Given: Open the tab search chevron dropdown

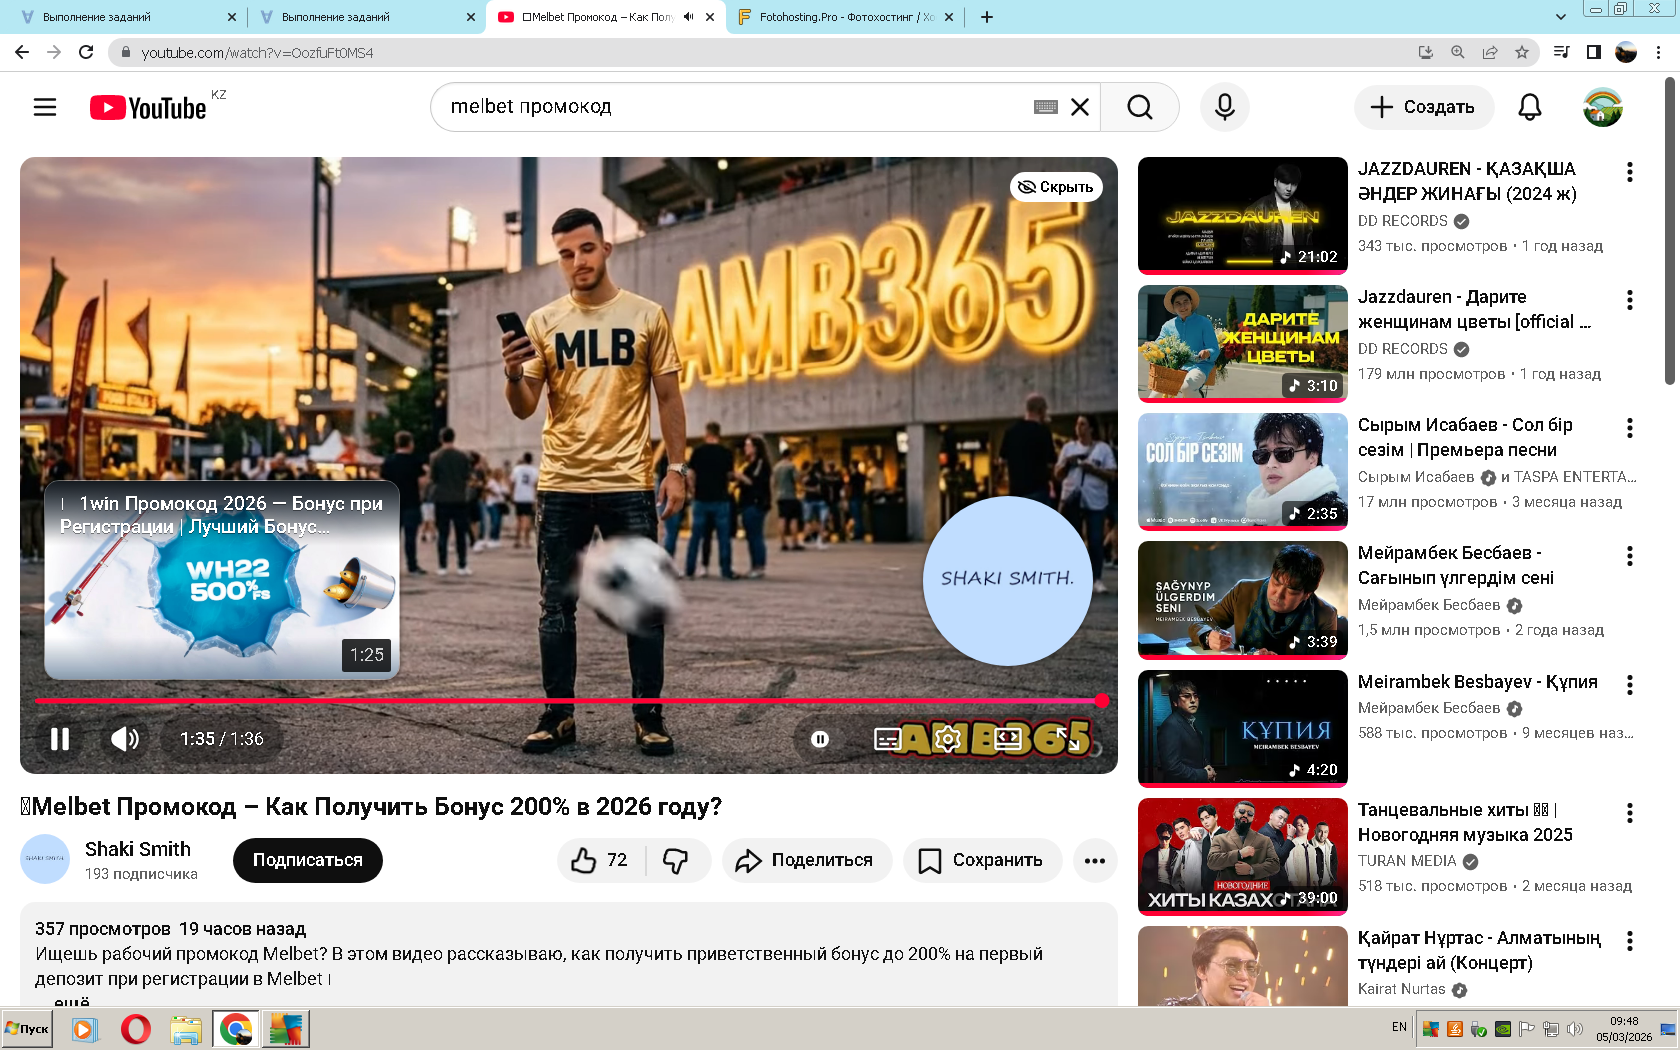Looking at the screenshot, I should coord(1561,17).
